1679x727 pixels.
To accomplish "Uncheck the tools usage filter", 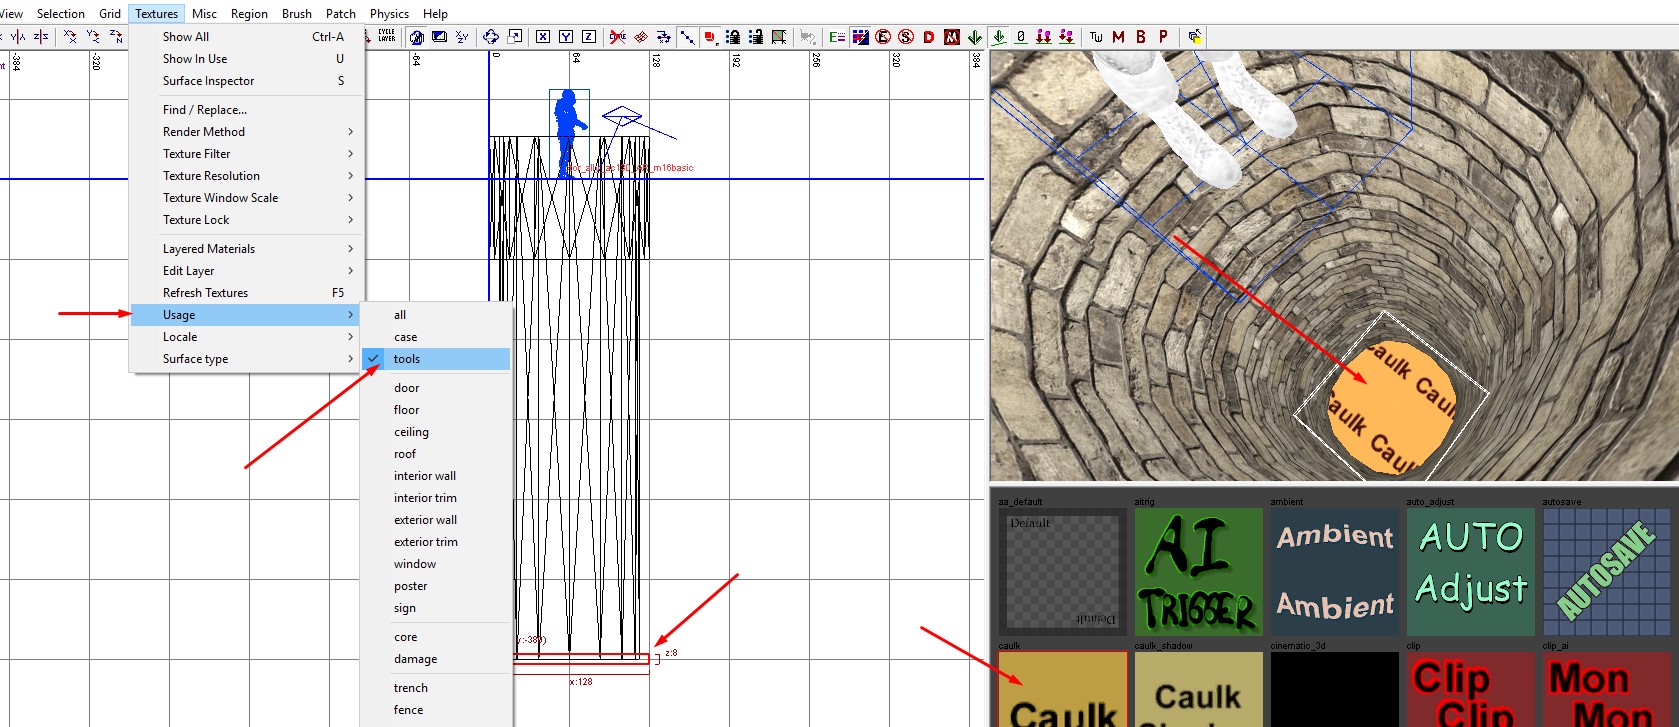I will point(436,359).
